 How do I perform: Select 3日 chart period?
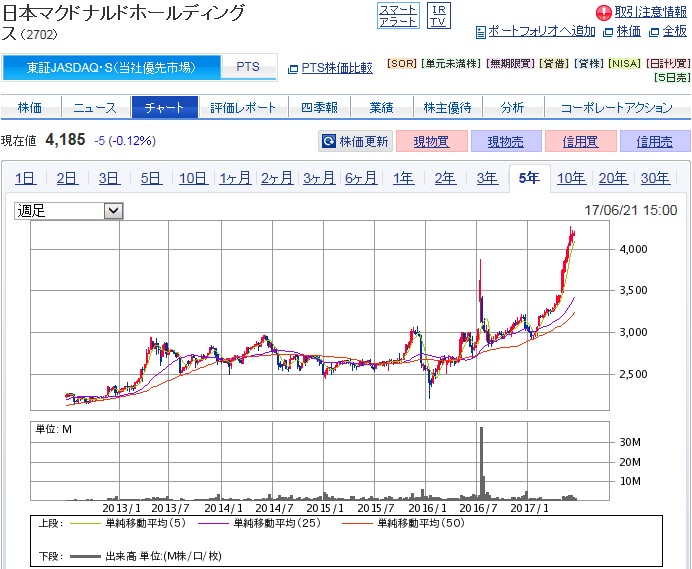109,178
